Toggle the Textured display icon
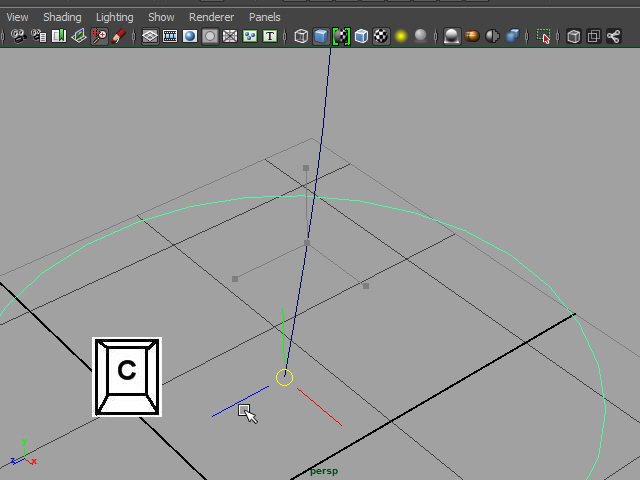 click(x=381, y=36)
